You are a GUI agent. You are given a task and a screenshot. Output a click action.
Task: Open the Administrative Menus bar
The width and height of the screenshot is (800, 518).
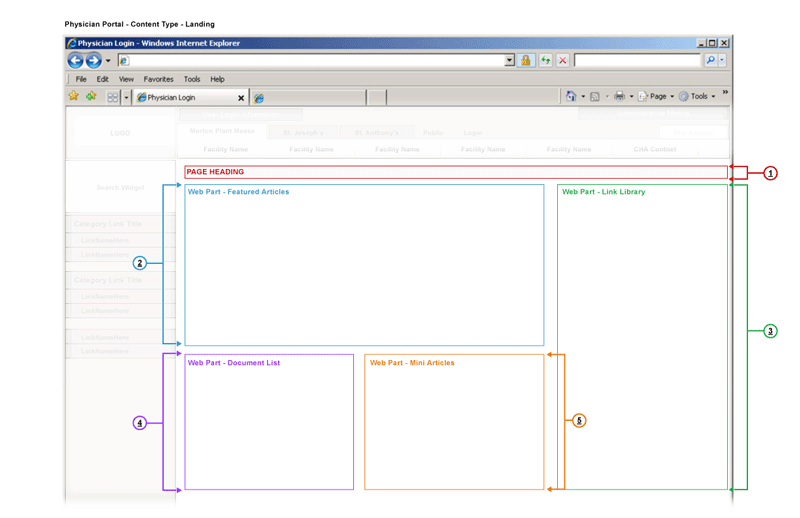click(653, 113)
